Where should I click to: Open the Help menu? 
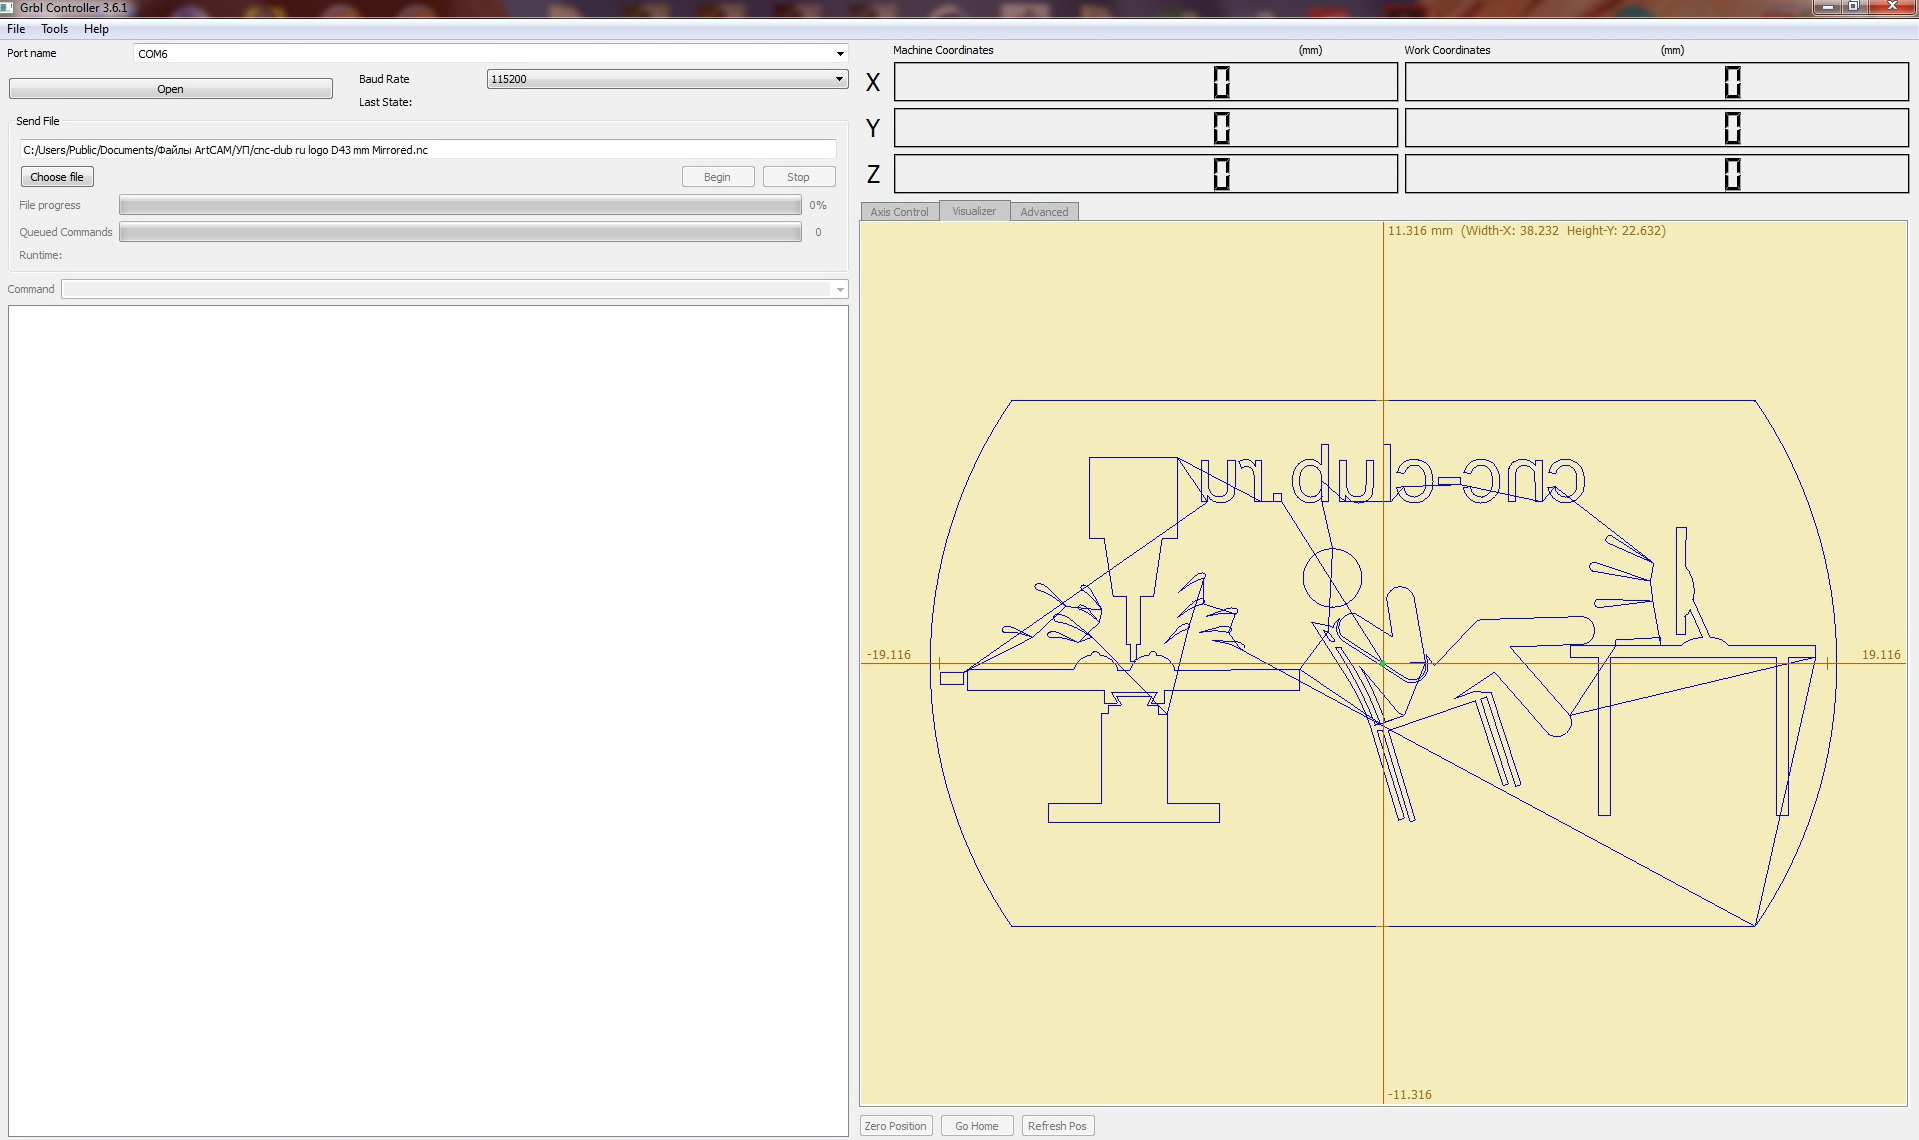[96, 29]
